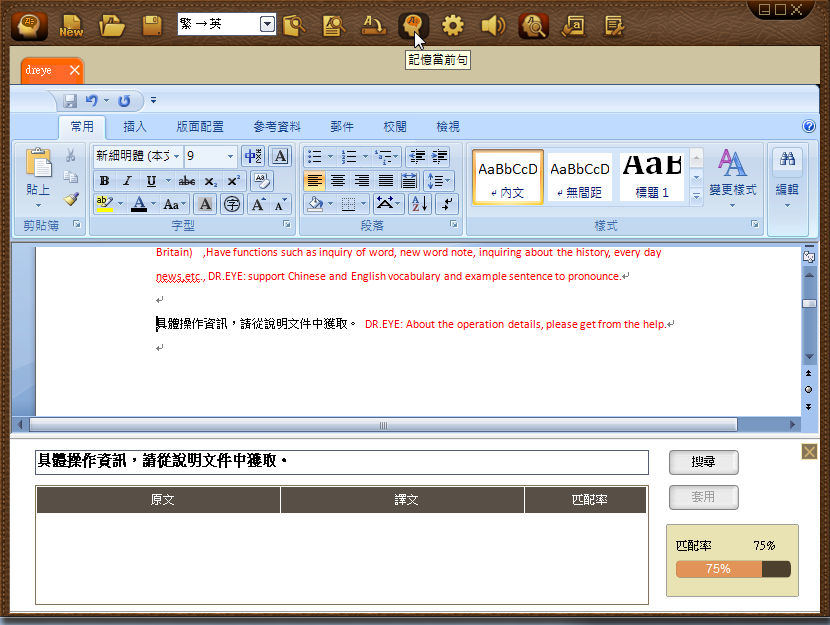The width and height of the screenshot is (830, 625).
Task: Toggle superscript formatting
Action: point(233,180)
